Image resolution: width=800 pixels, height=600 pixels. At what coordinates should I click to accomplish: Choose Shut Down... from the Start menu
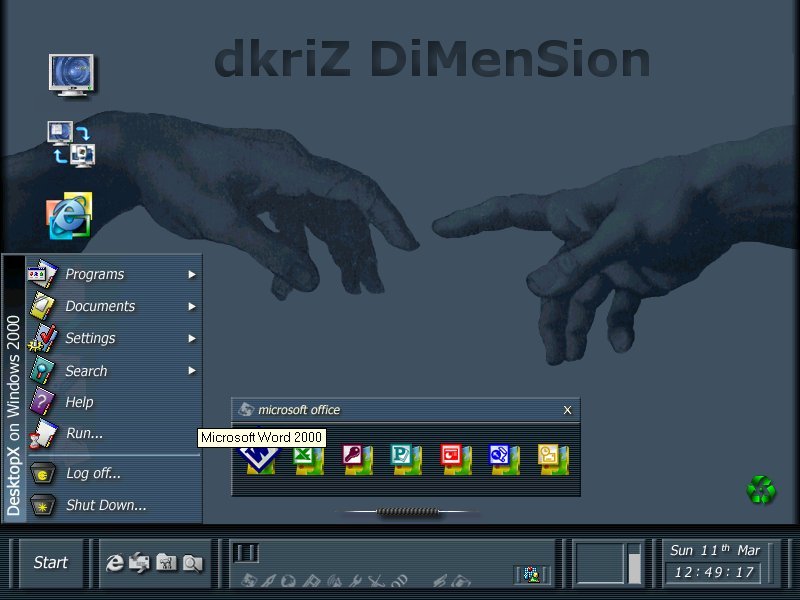pos(105,505)
